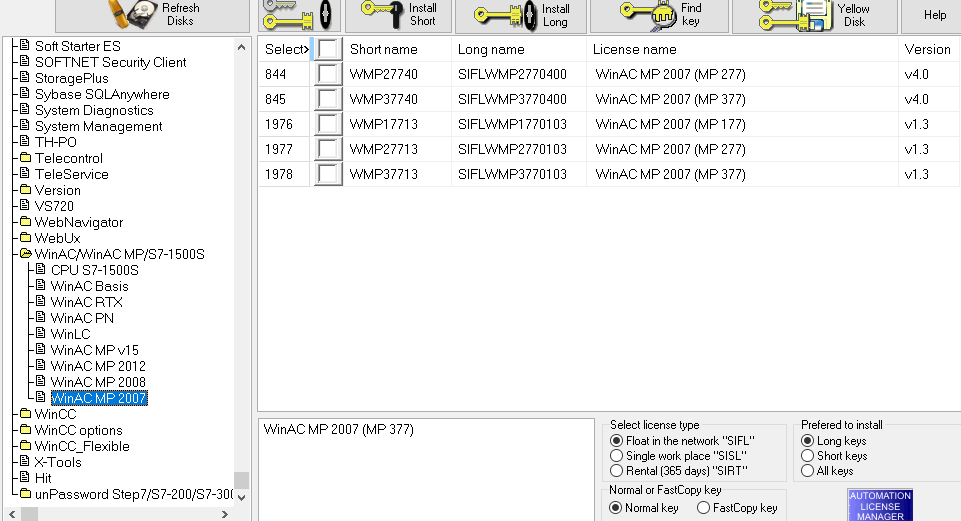Sort by Long name column header
This screenshot has width=961, height=521.
coord(519,49)
